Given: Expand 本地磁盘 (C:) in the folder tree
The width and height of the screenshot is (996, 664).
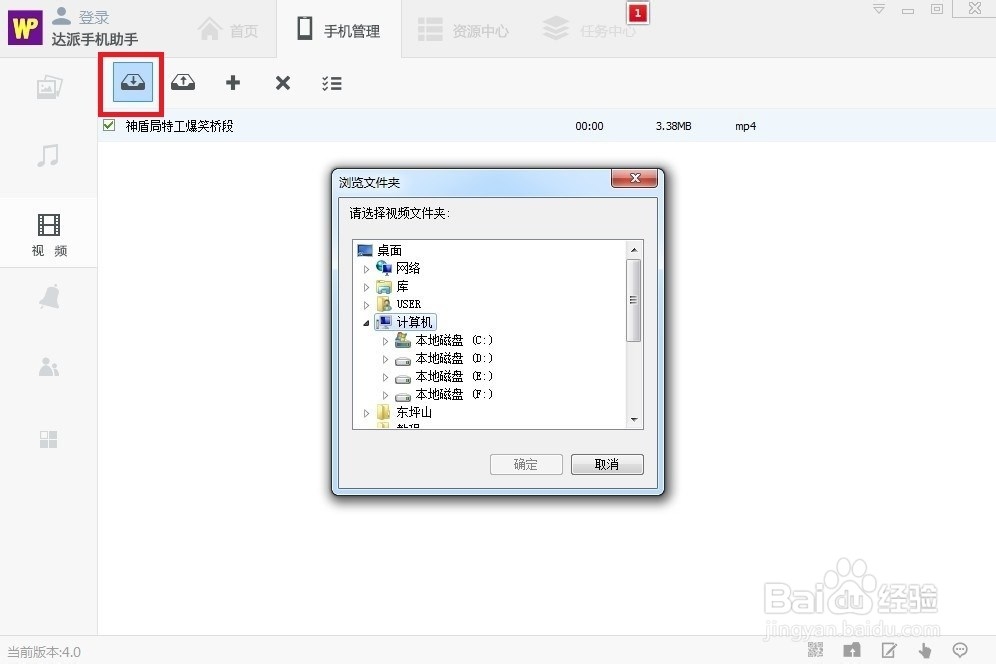Looking at the screenshot, I should click(x=385, y=340).
